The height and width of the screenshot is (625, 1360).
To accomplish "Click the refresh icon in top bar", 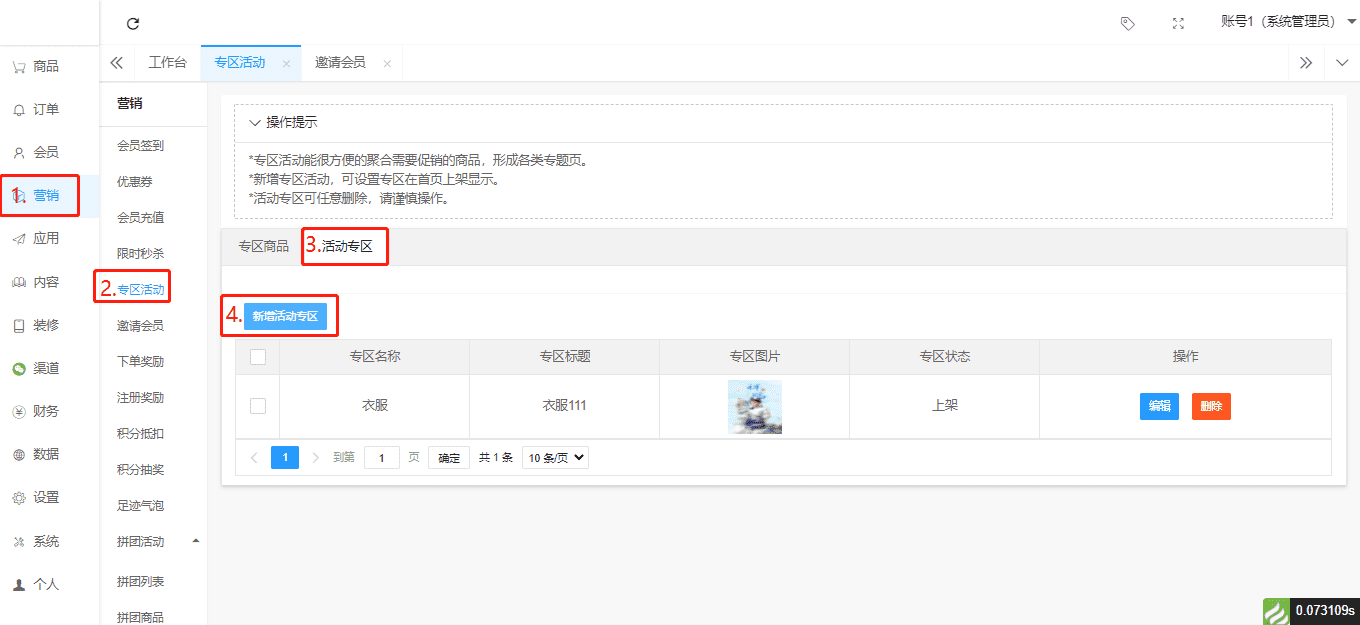I will point(133,23).
